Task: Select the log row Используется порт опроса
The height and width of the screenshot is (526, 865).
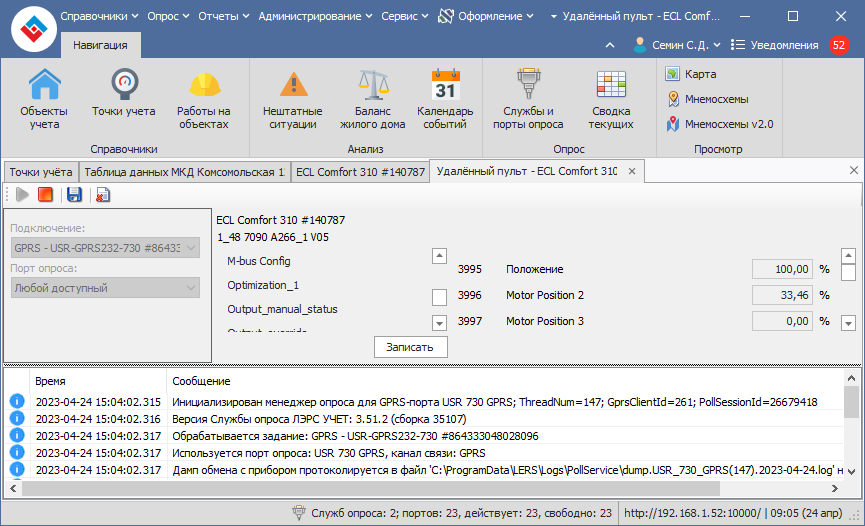Action: click(x=425, y=453)
